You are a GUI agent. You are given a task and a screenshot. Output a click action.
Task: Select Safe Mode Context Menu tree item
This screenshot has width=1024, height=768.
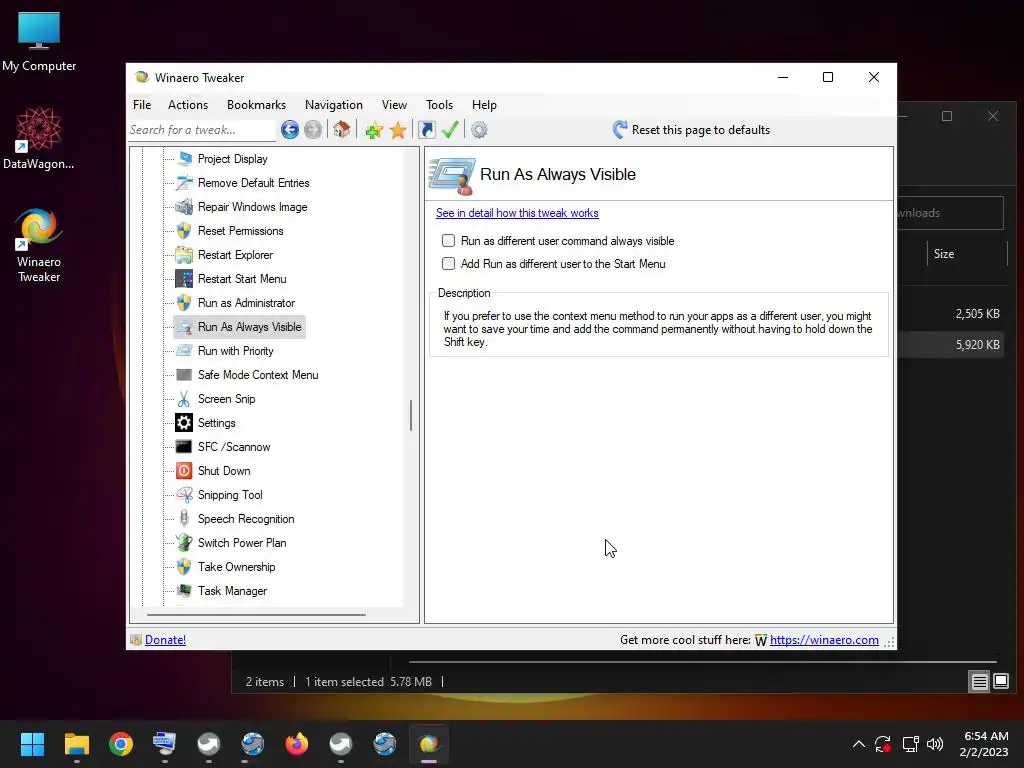(258, 375)
